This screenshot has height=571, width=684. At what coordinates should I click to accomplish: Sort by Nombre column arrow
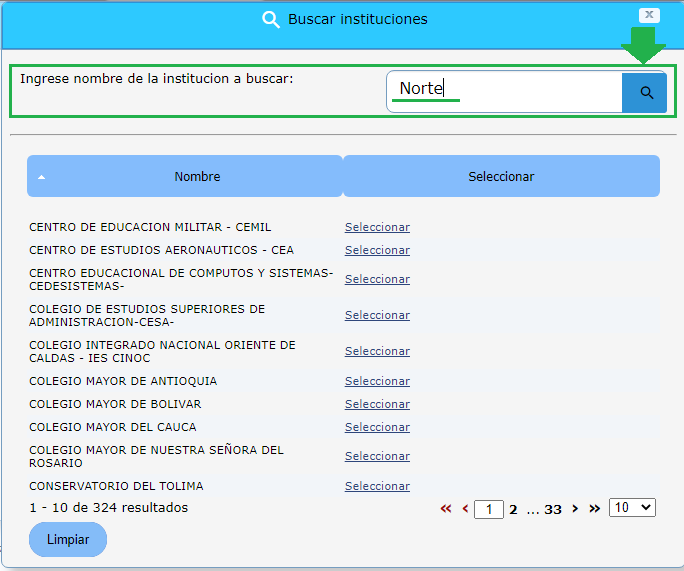42,177
